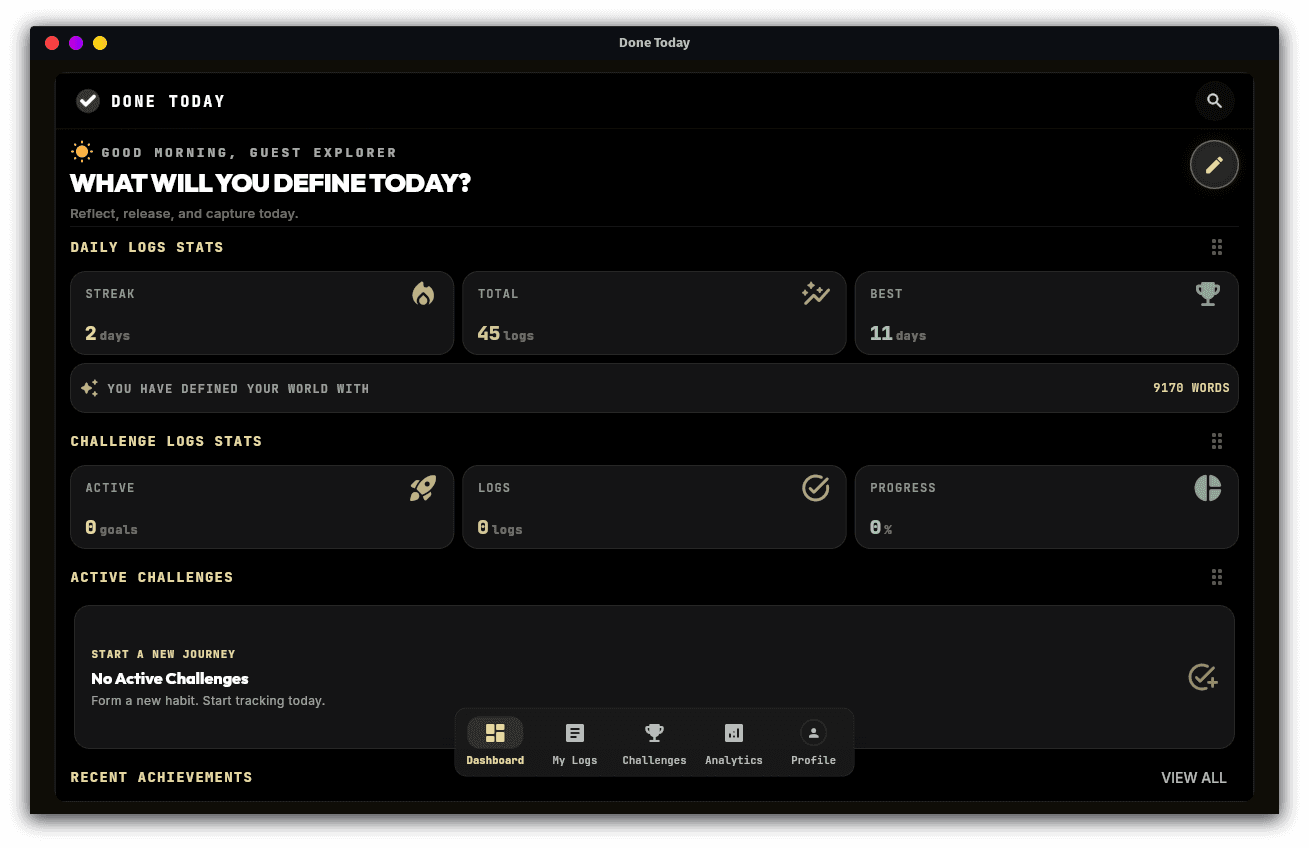Click the RECENT ACHIEVEMENTS heading
This screenshot has width=1309, height=848.
point(161,777)
